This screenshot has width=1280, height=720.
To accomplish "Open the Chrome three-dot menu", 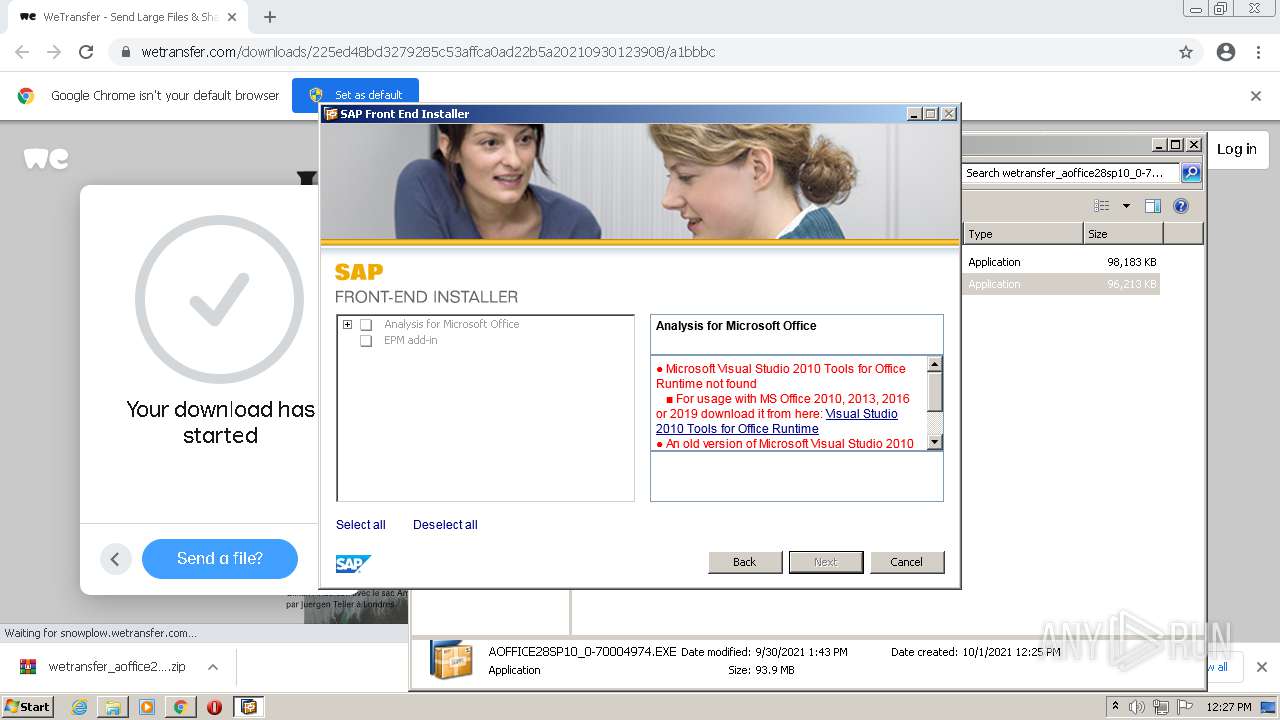I will [1258, 52].
